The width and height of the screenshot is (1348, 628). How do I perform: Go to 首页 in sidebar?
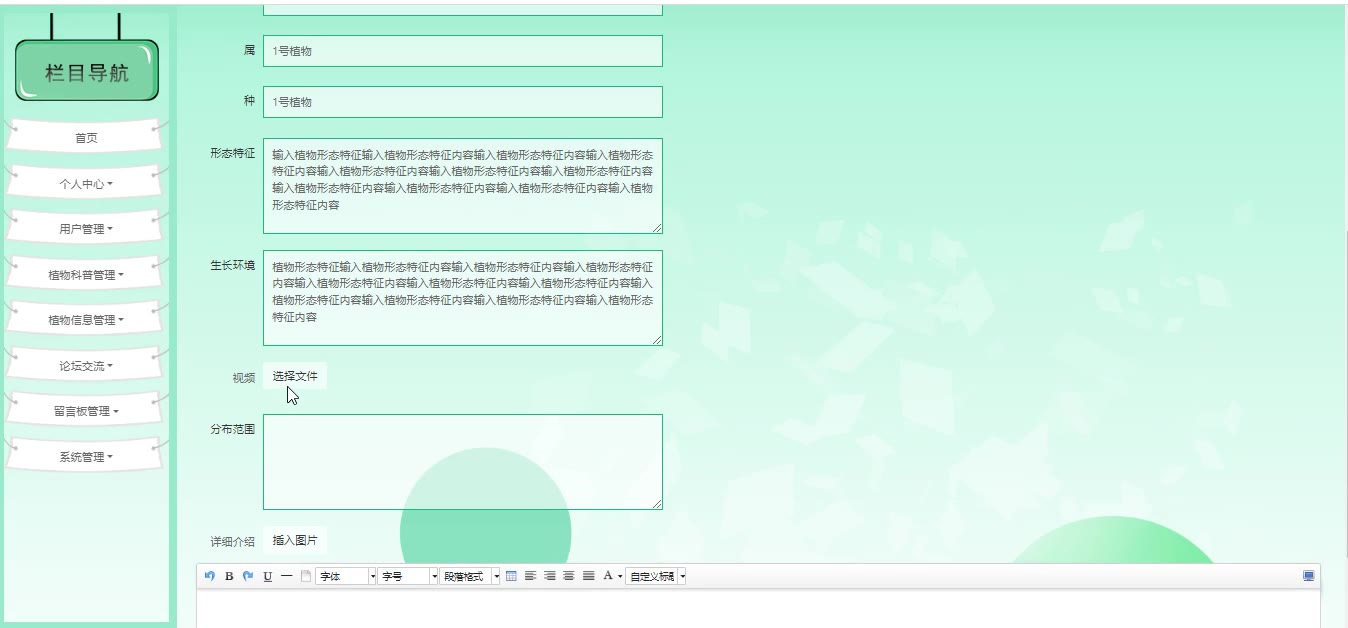(x=86, y=138)
